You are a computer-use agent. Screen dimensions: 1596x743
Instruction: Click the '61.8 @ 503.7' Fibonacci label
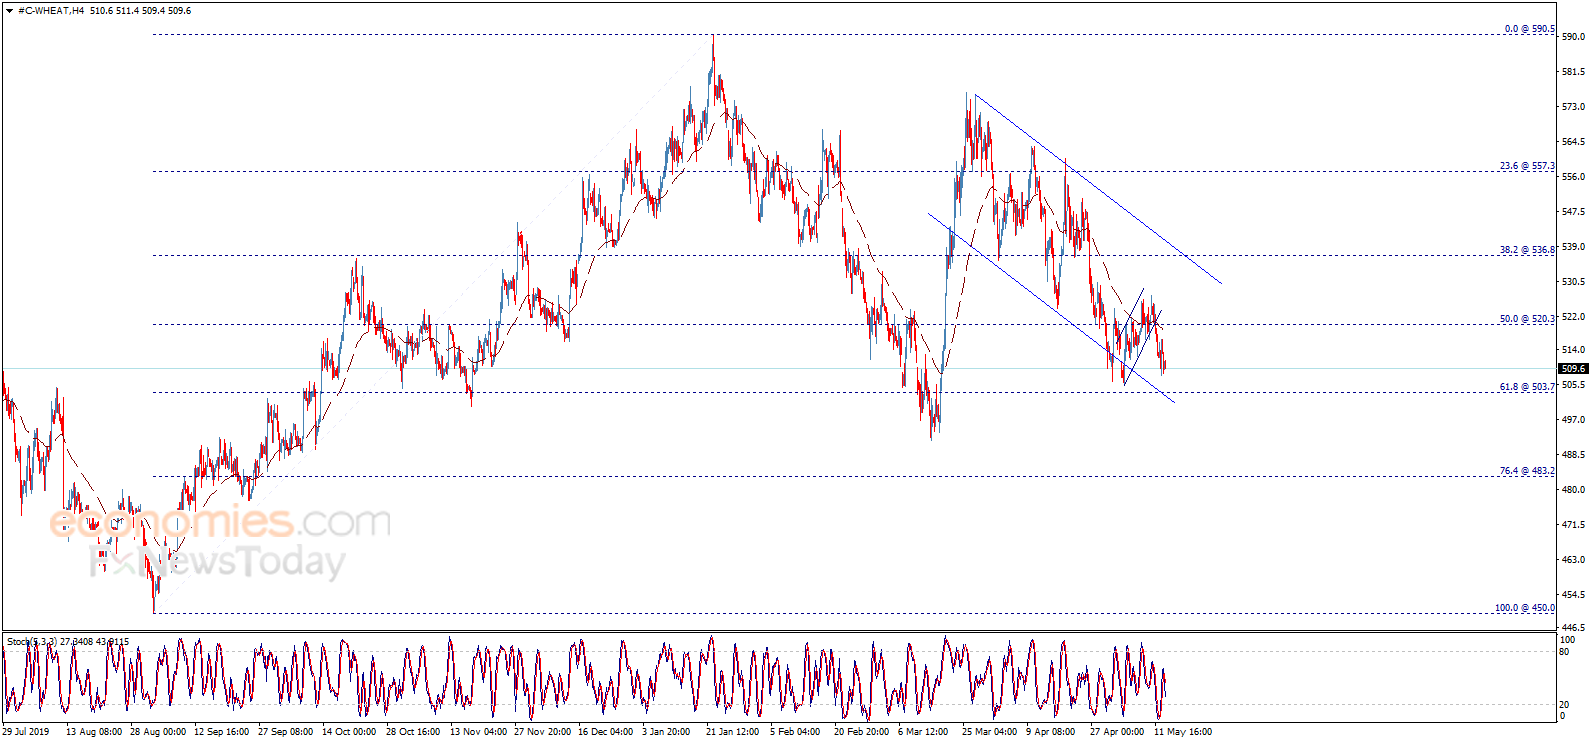click(x=1527, y=387)
